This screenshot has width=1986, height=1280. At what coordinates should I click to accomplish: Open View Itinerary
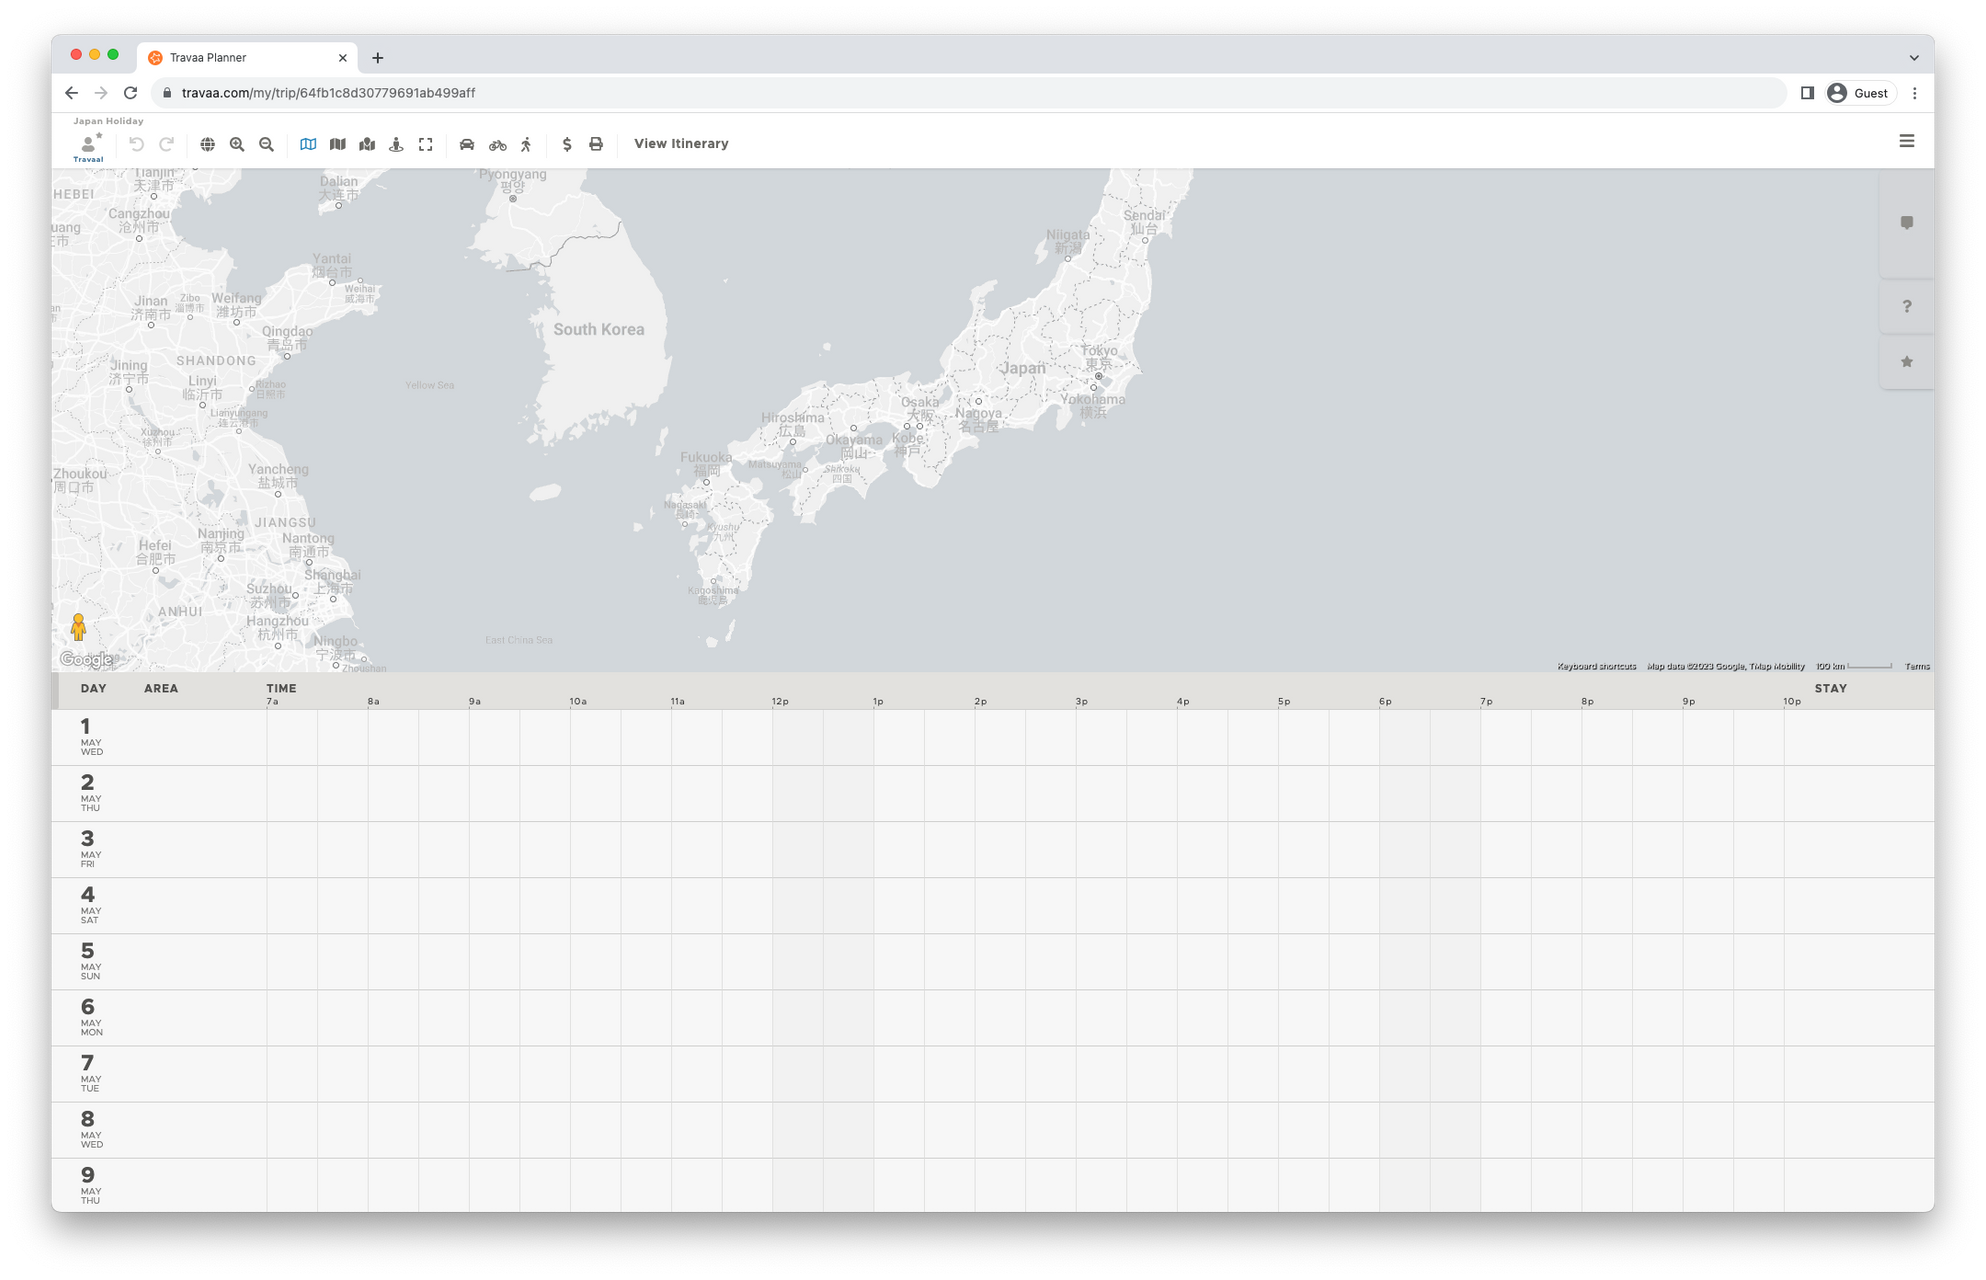click(x=681, y=144)
